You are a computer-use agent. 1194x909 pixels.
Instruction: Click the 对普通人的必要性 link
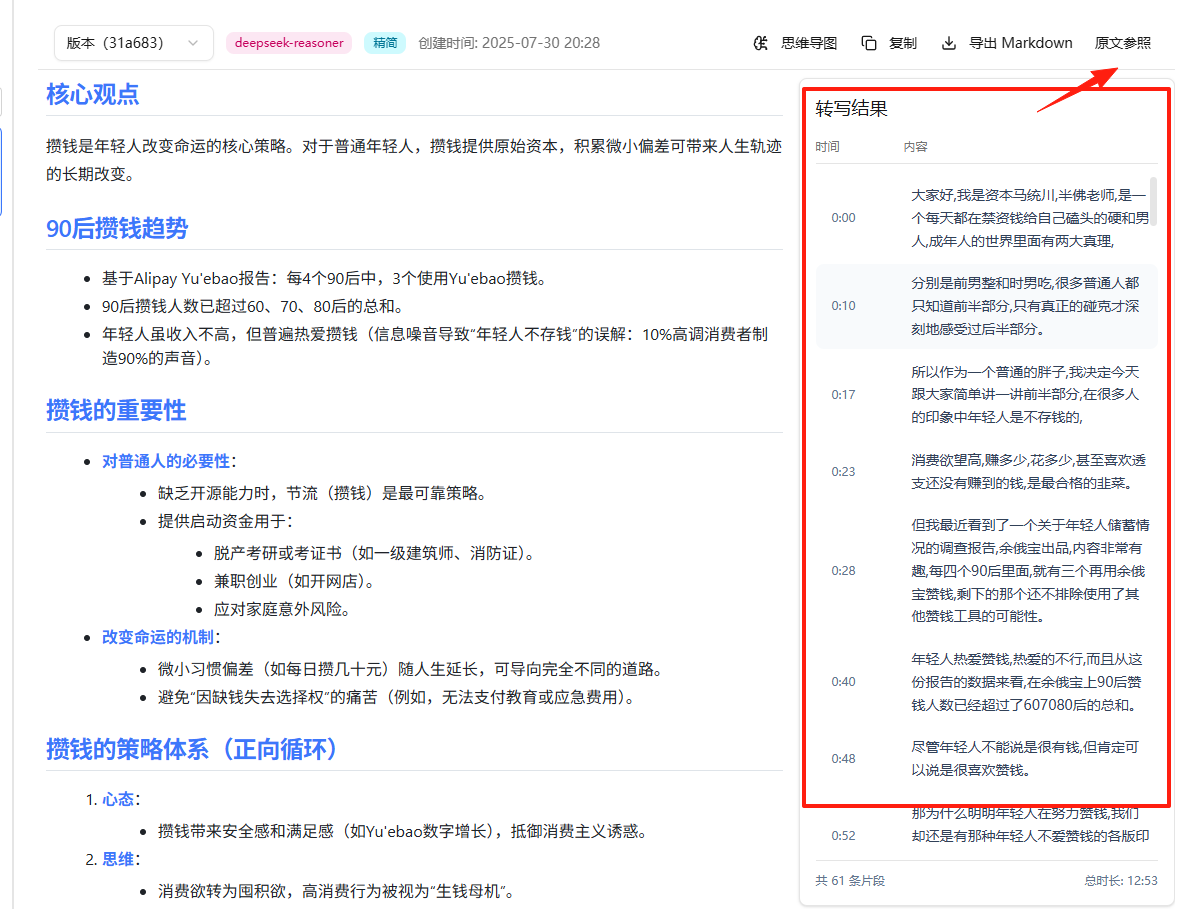(x=166, y=461)
